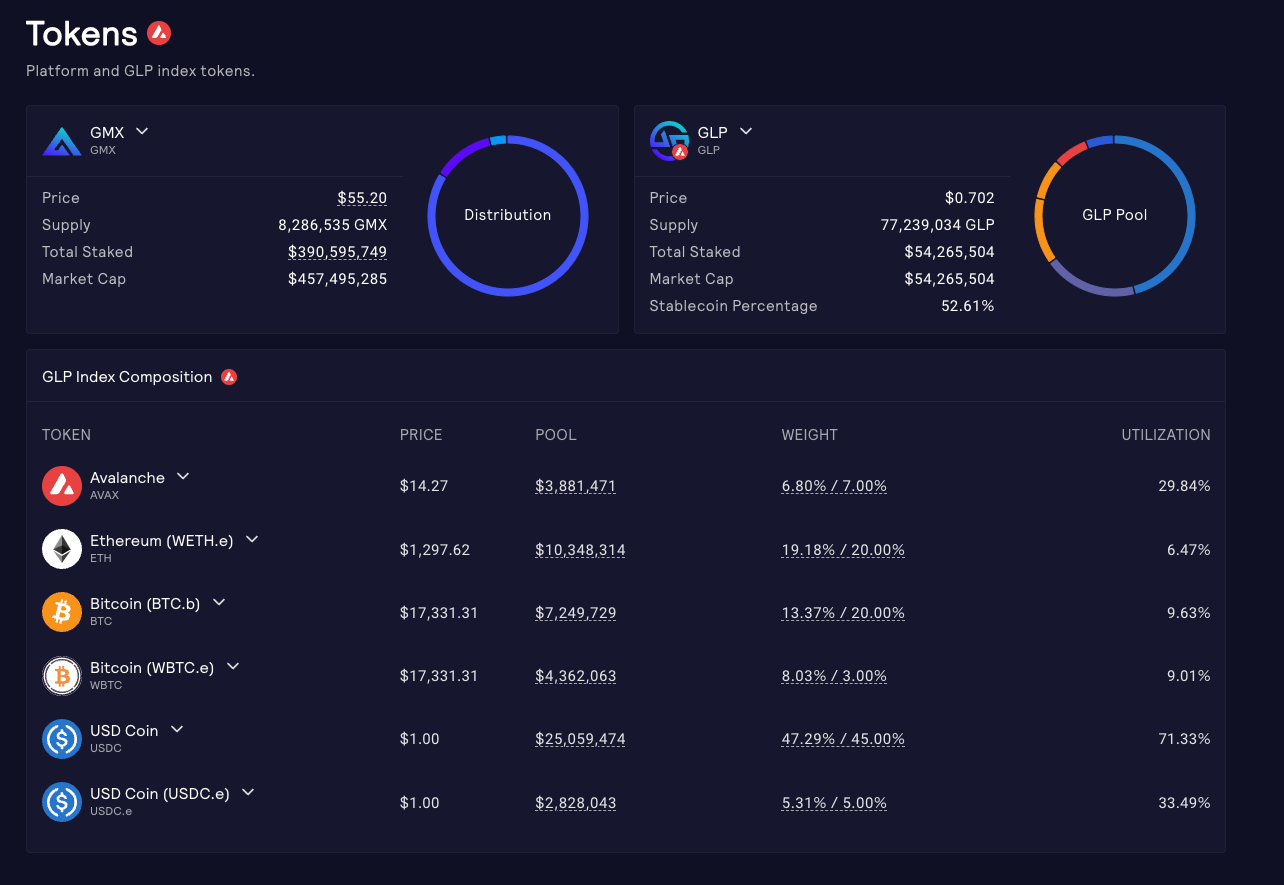Click the Avalanche icon beside Tokens heading
Screen dimensions: 1284x885
[x=159, y=33]
